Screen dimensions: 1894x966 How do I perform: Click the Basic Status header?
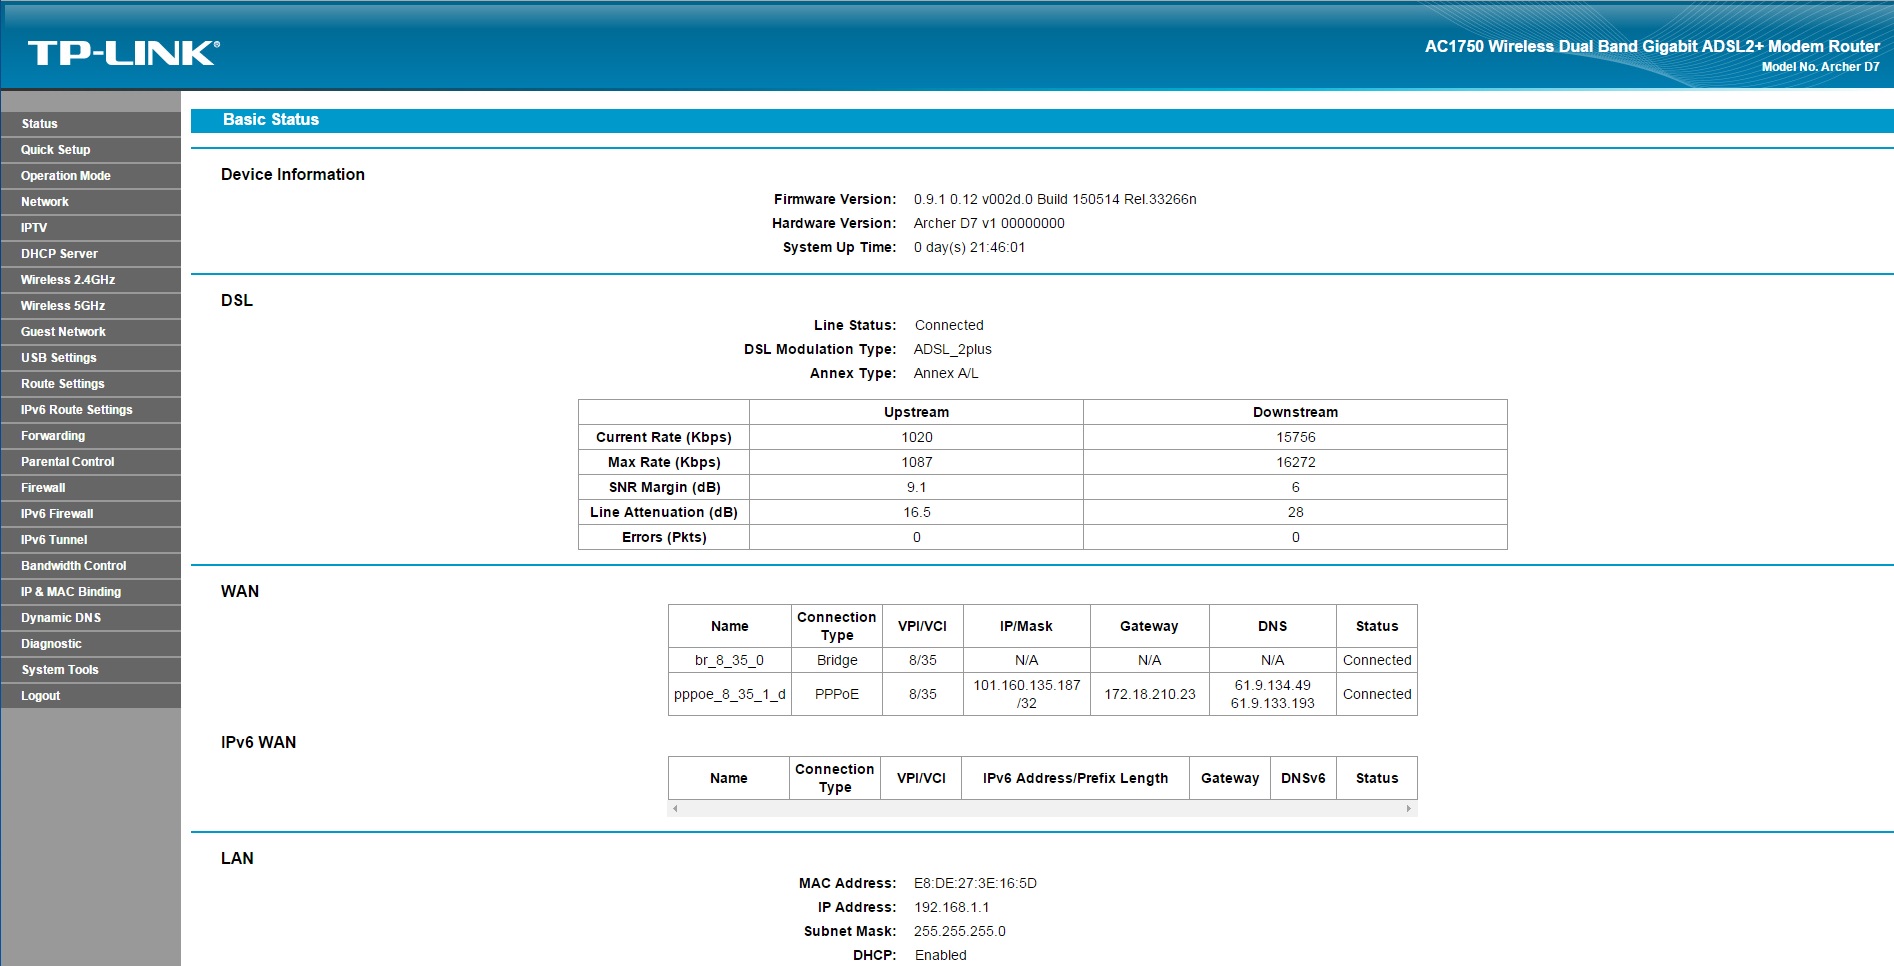(271, 120)
